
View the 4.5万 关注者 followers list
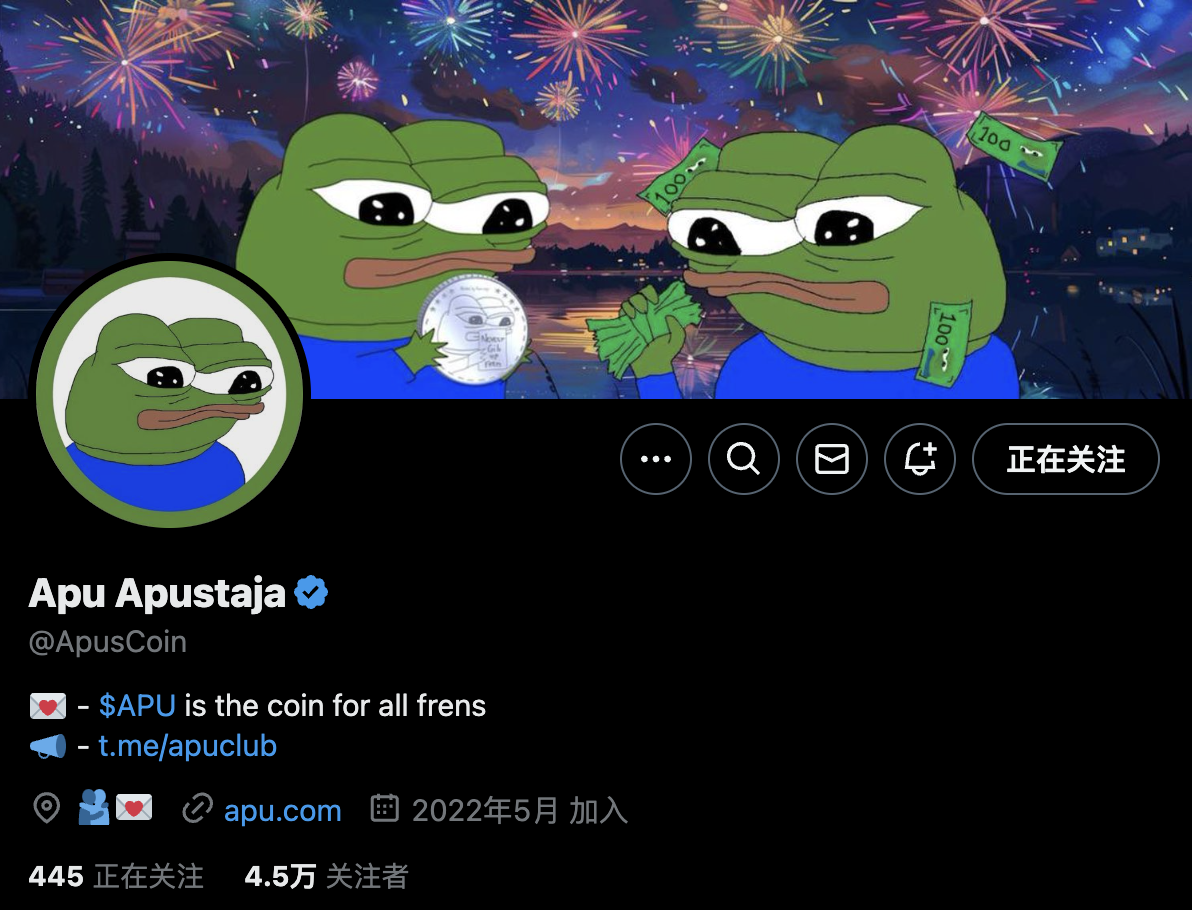point(326,877)
